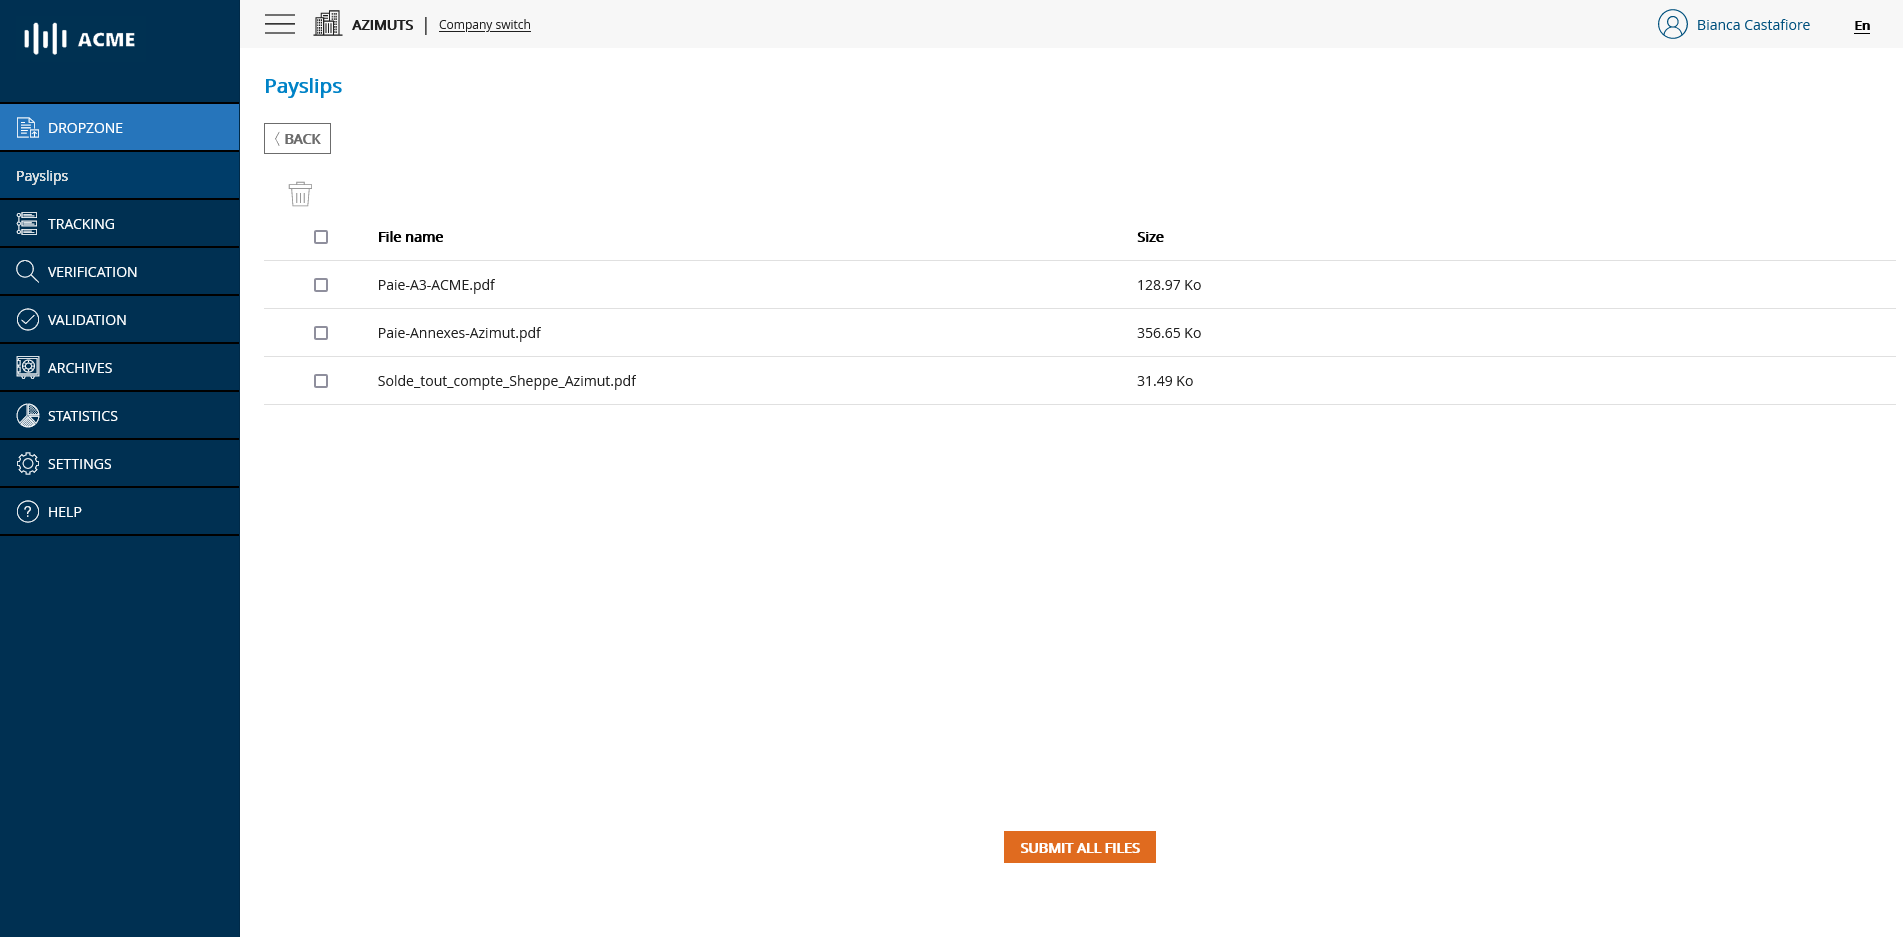Click the Help question mark icon
Screen dimensions: 1903x937
pos(27,511)
